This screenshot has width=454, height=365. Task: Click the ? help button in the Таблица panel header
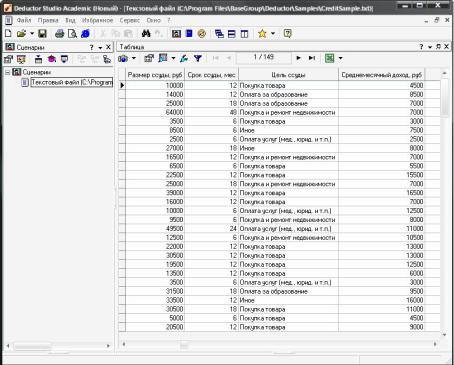click(x=421, y=47)
